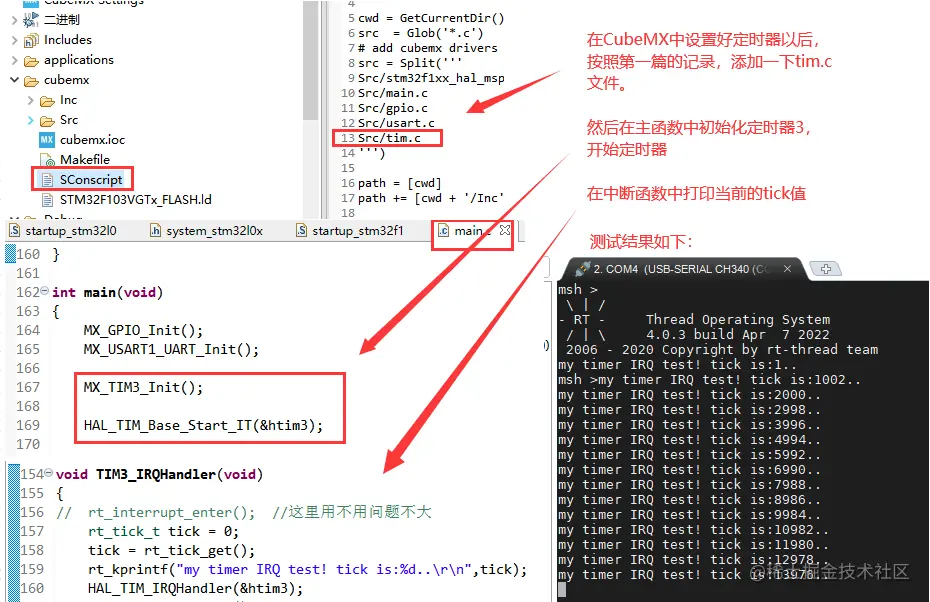The width and height of the screenshot is (930, 602).
Task: Select the SConscript file
Action: pos(91,180)
